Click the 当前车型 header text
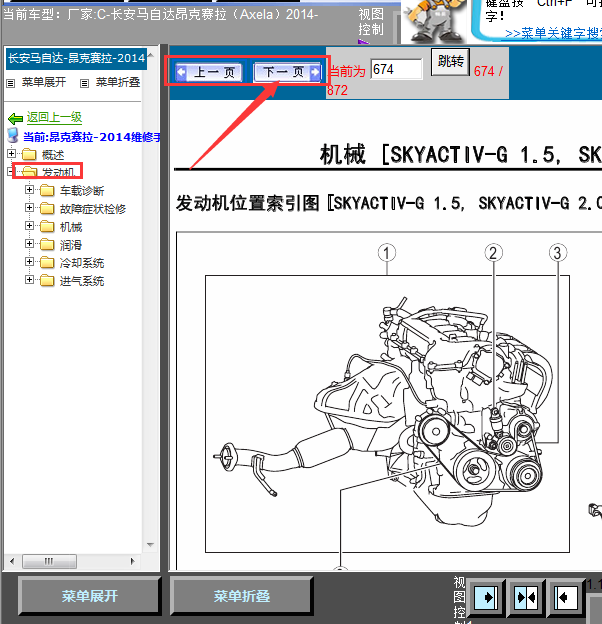 point(161,15)
